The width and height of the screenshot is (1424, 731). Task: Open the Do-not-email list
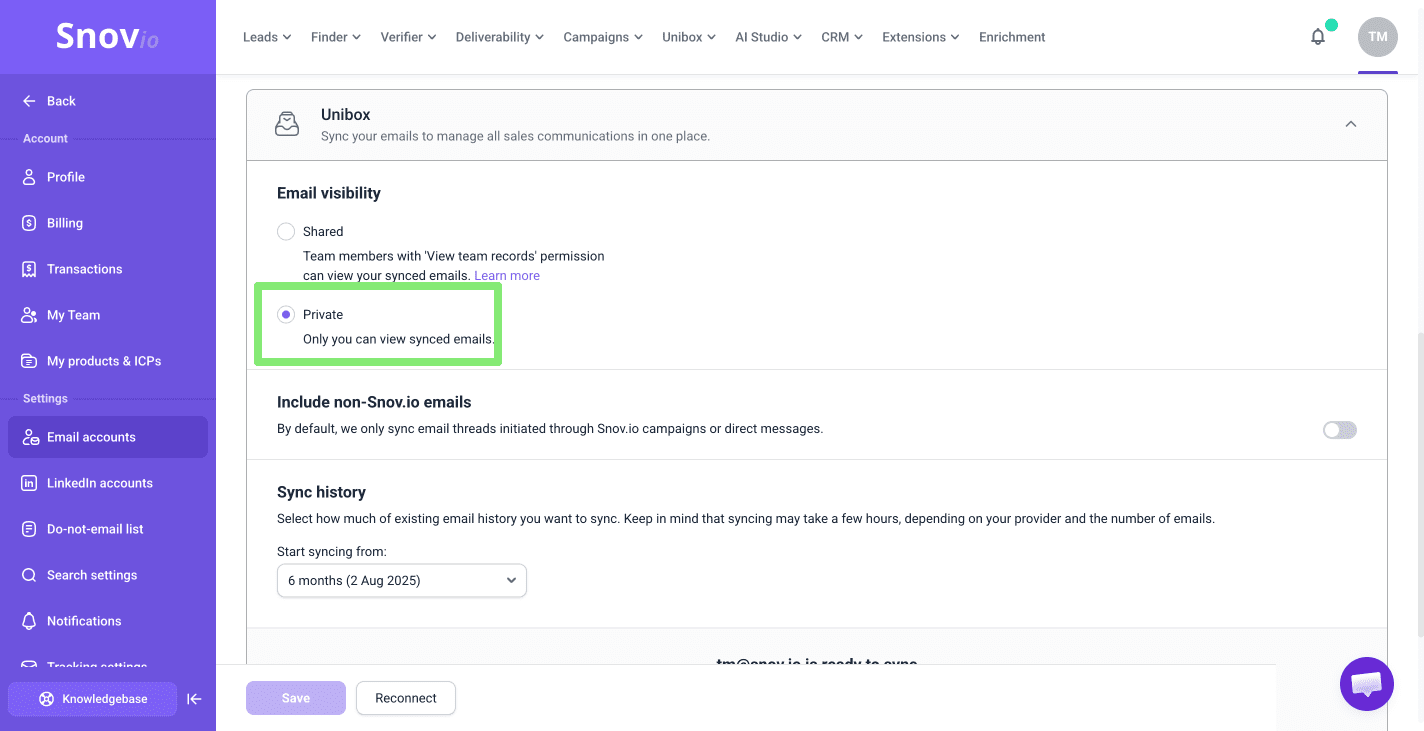coord(95,529)
